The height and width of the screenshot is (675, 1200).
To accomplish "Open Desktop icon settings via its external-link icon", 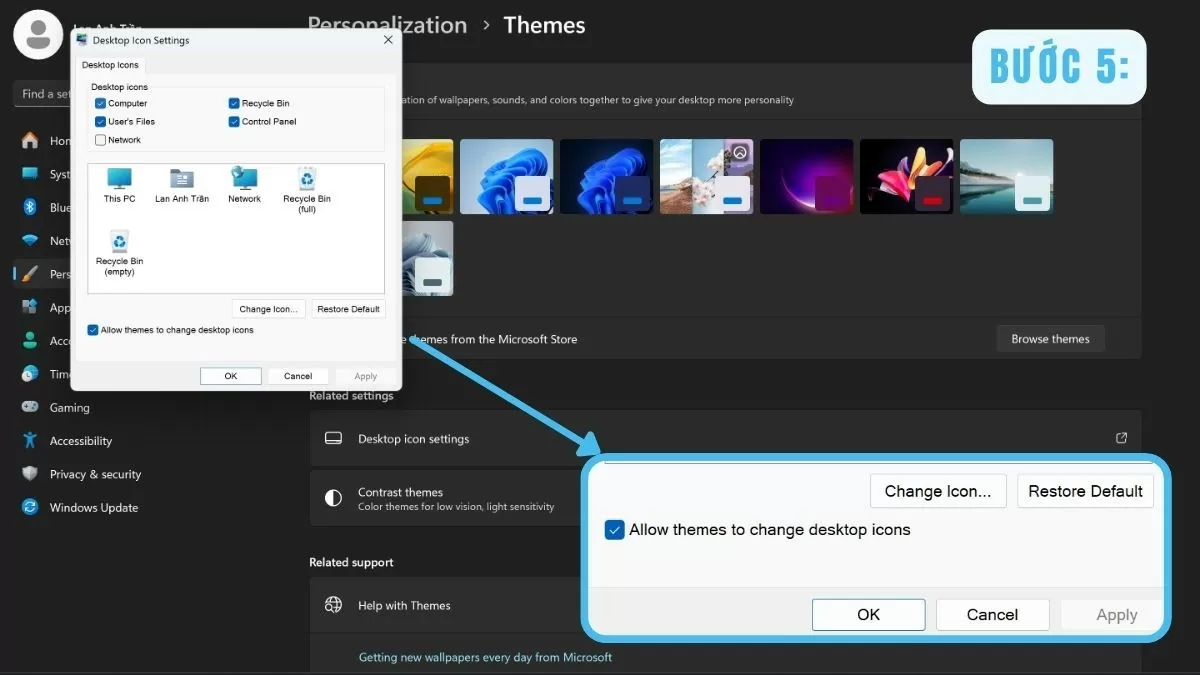I will 1122,438.
